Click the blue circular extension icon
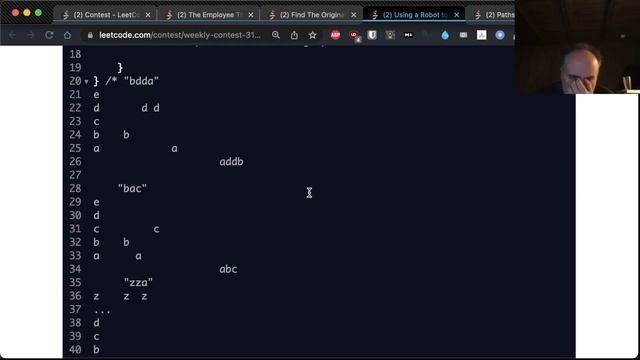 pyautogui.click(x=500, y=35)
